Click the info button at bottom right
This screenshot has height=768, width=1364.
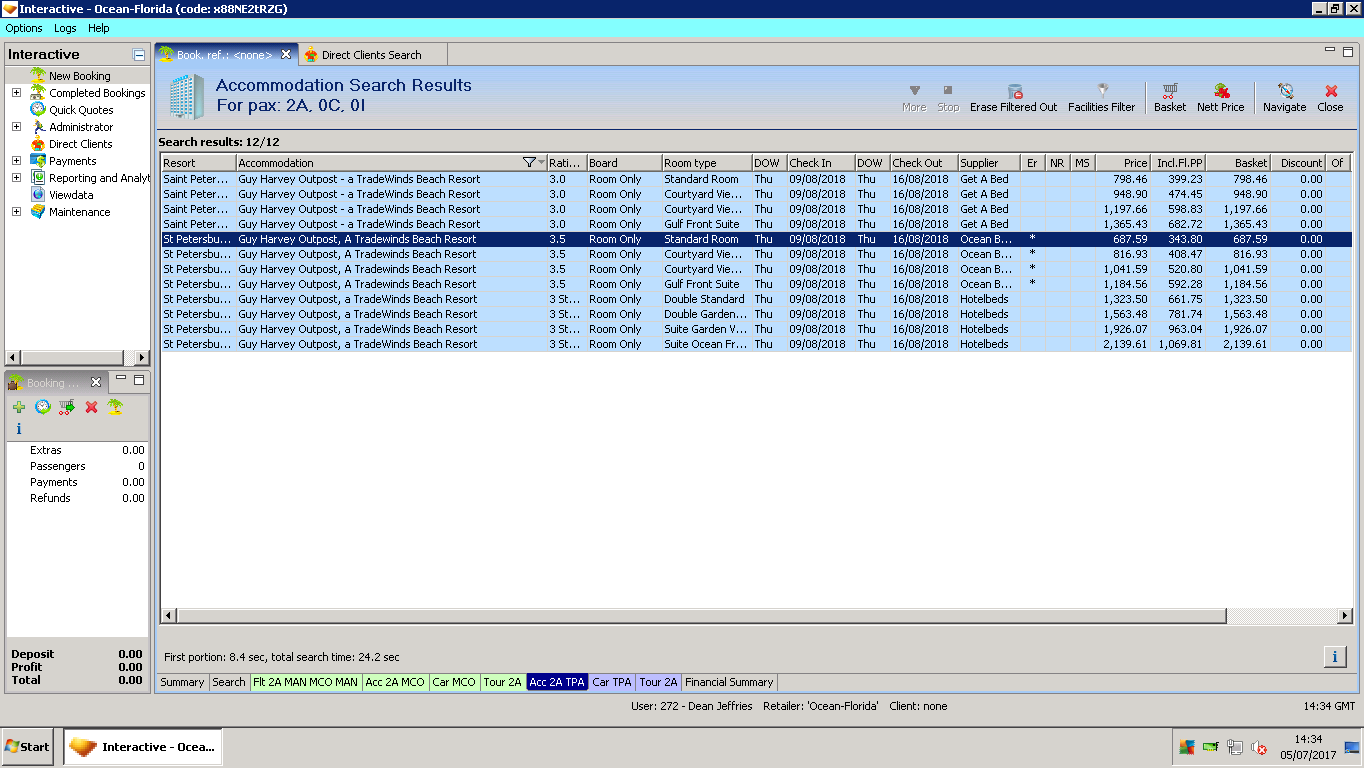pyautogui.click(x=1334, y=656)
